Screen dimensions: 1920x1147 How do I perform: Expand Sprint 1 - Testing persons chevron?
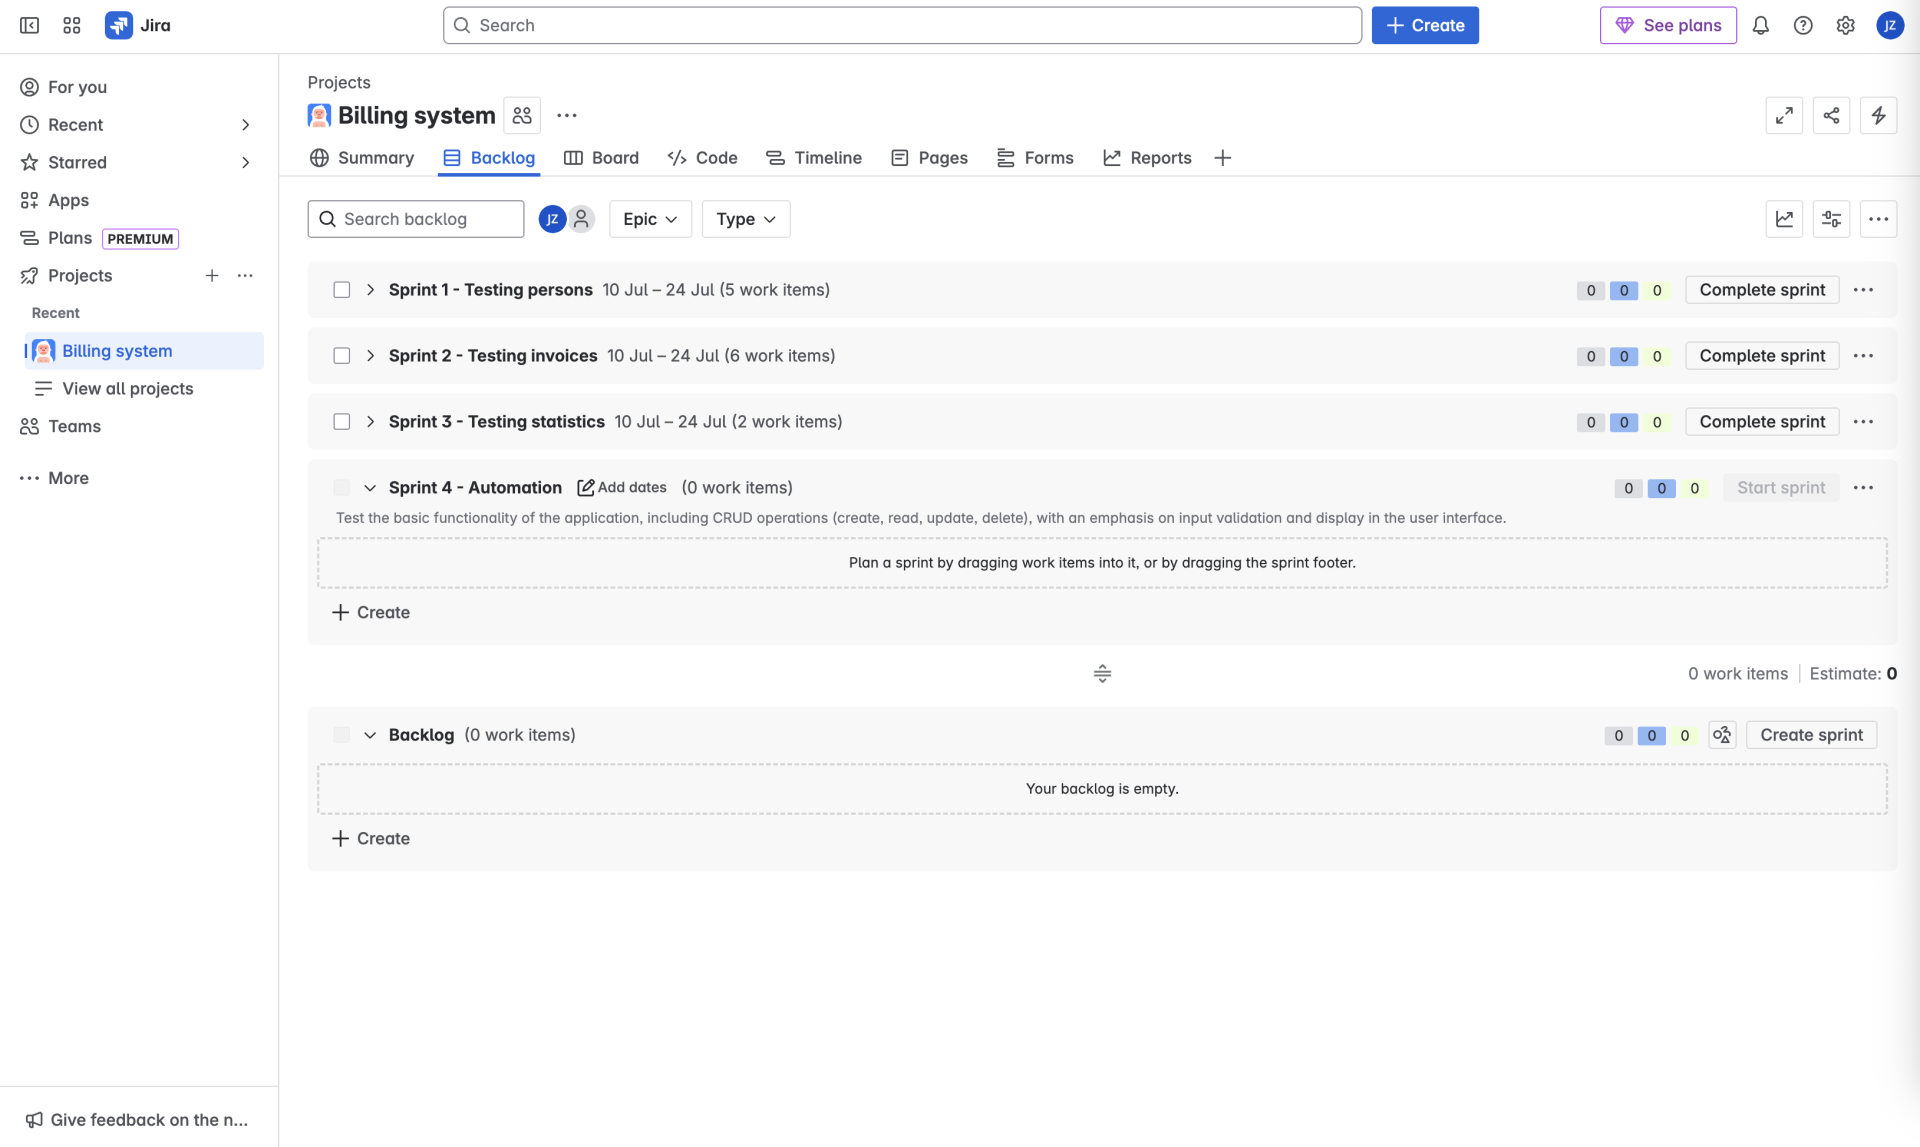pyautogui.click(x=370, y=290)
